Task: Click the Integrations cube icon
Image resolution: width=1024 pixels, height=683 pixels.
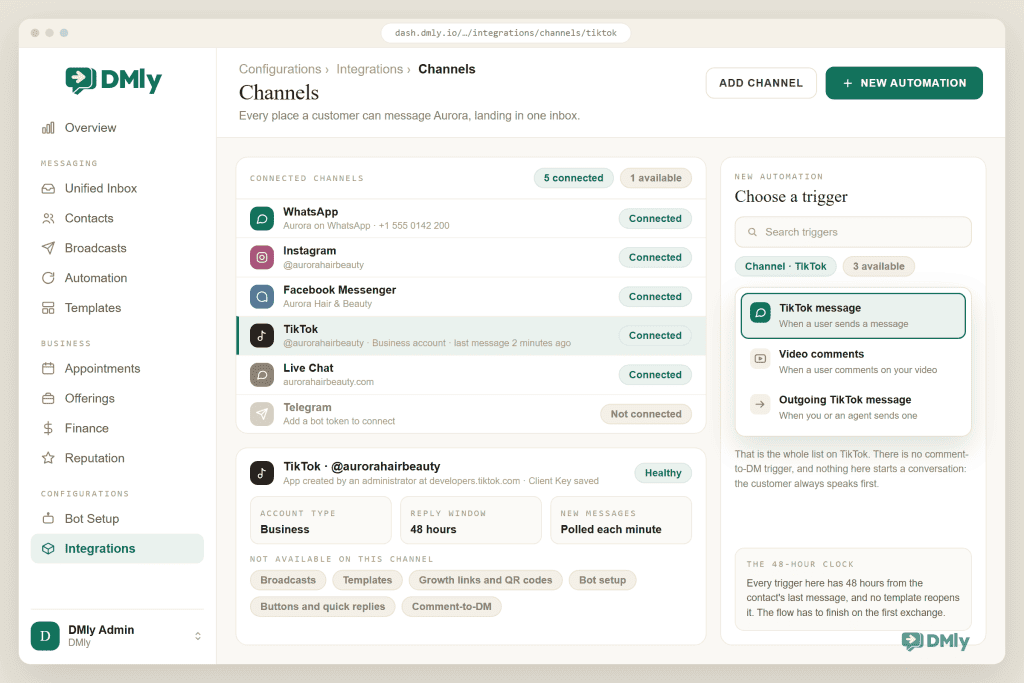Action: tap(48, 549)
